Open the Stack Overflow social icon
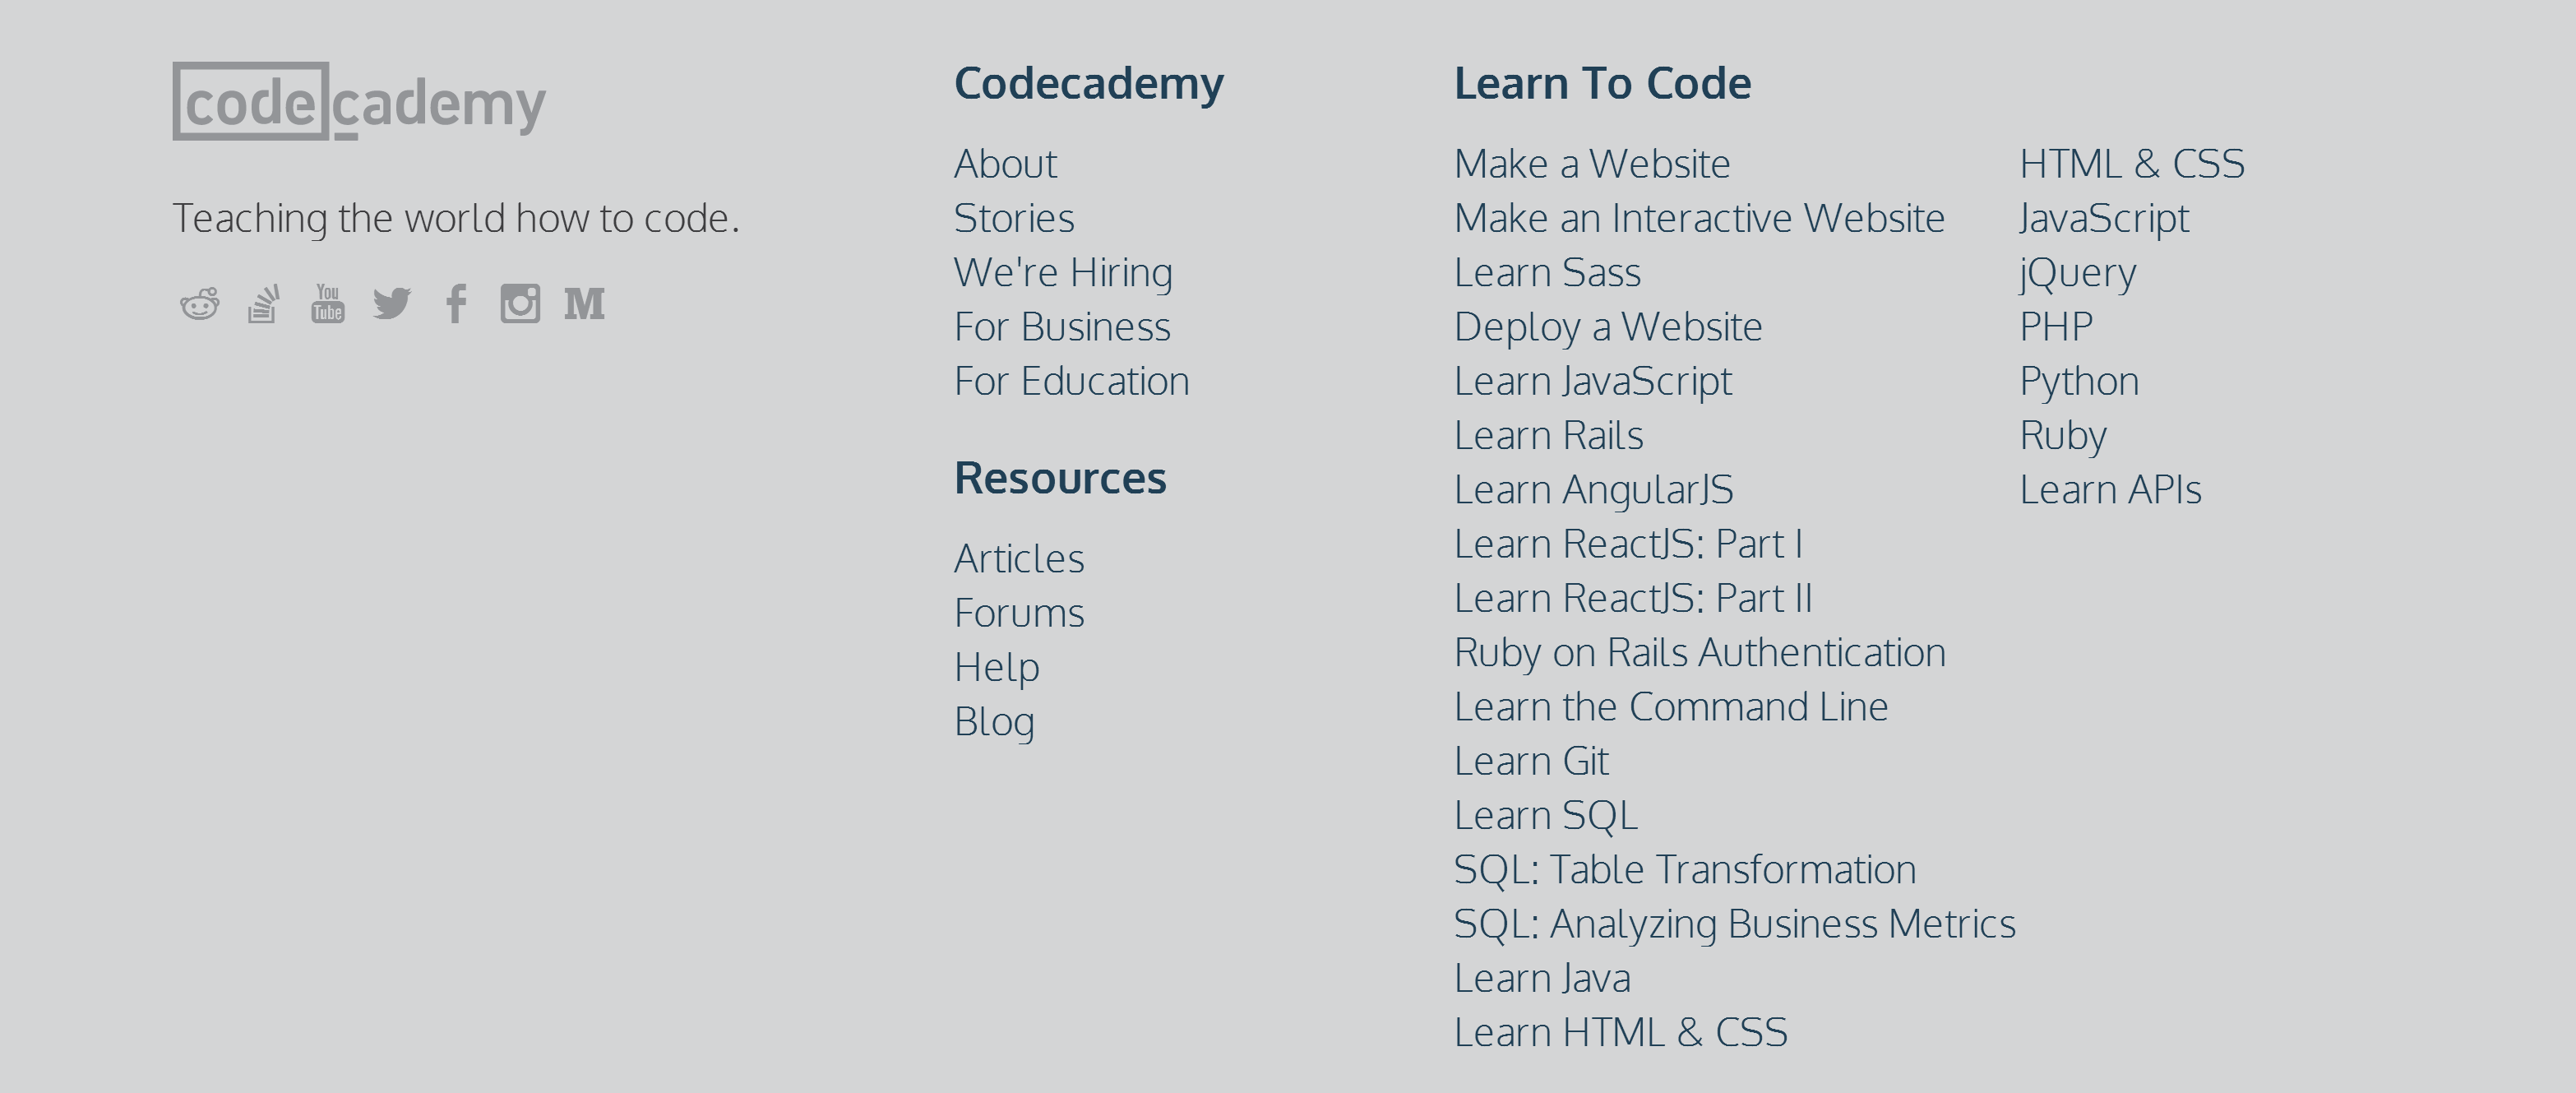The width and height of the screenshot is (2576, 1093). point(263,304)
